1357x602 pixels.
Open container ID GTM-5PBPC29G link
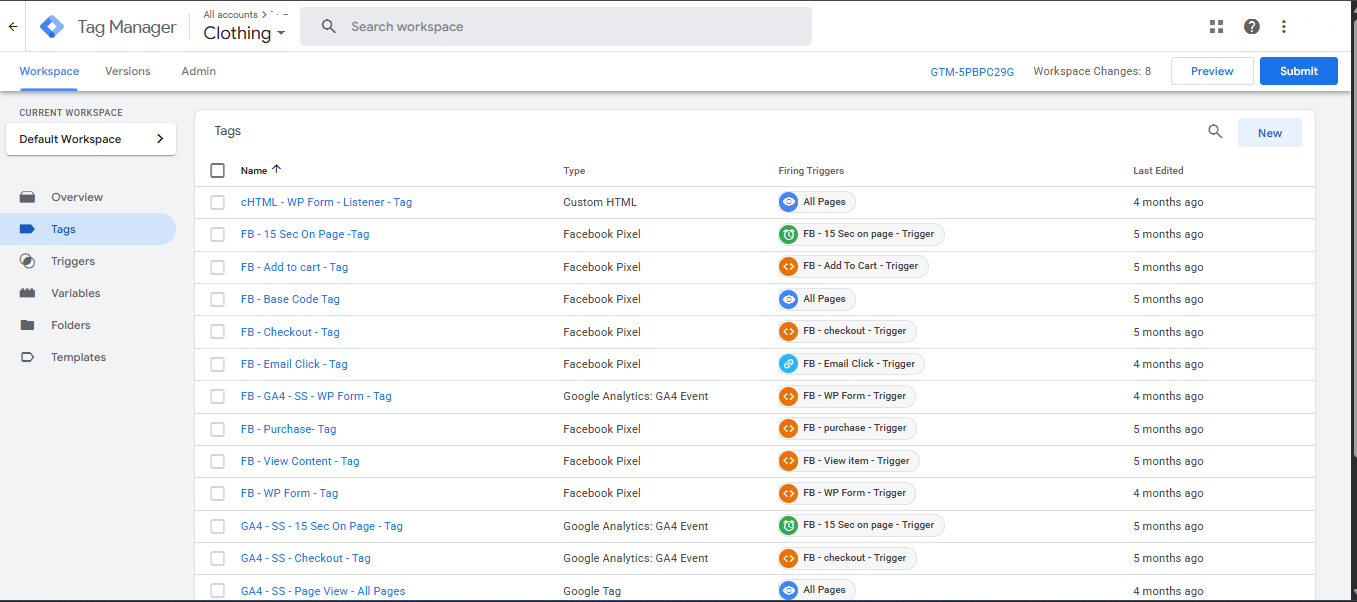(972, 72)
